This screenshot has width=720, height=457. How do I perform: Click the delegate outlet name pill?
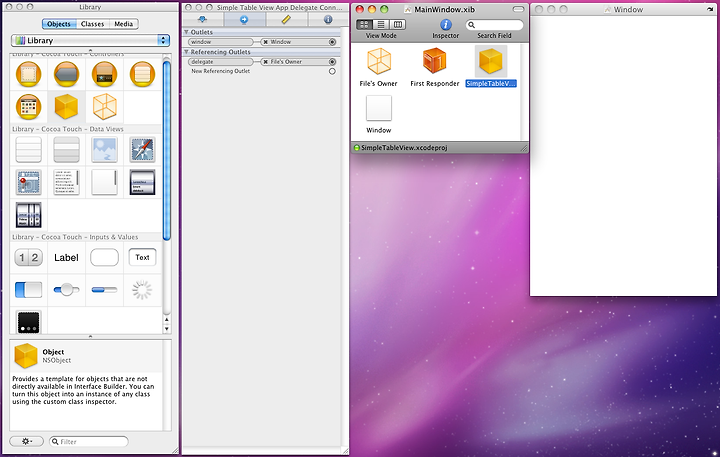(x=220, y=62)
